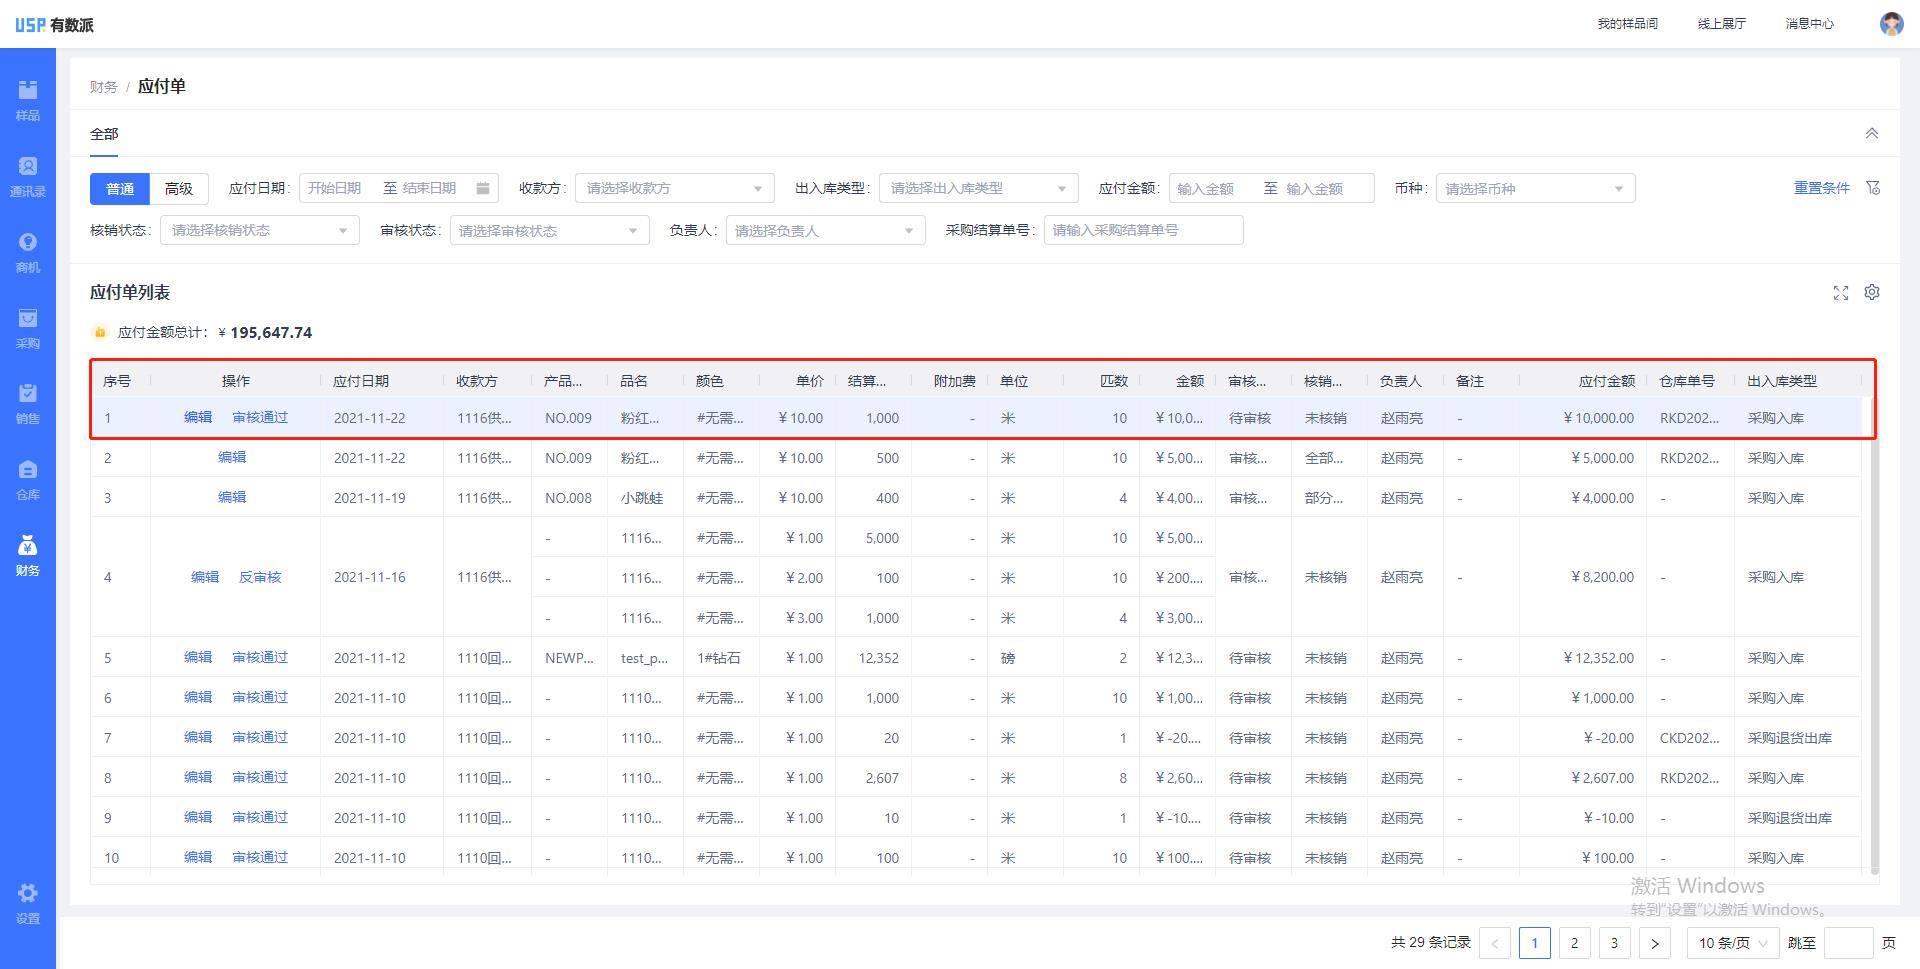Screen dimensions: 1920x969
Task: Open 负责人 dropdown
Action: coord(826,230)
